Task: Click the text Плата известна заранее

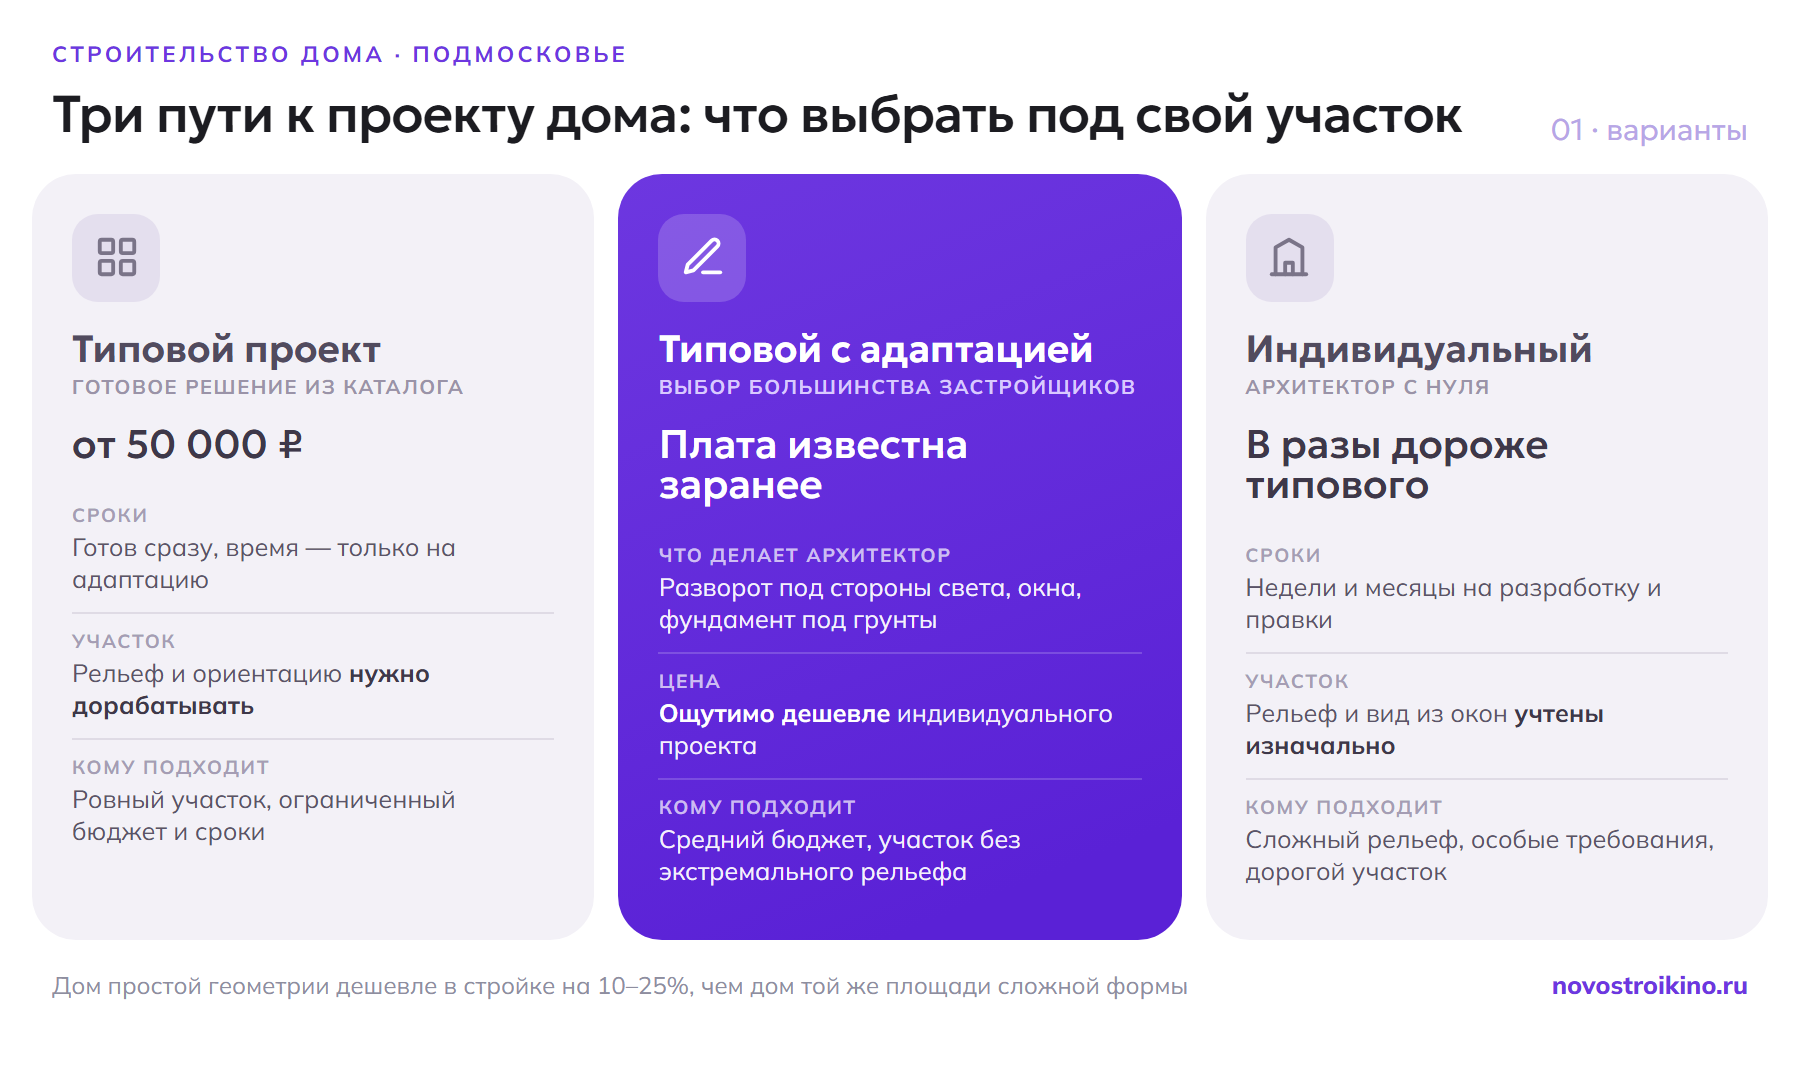Action: [813, 465]
